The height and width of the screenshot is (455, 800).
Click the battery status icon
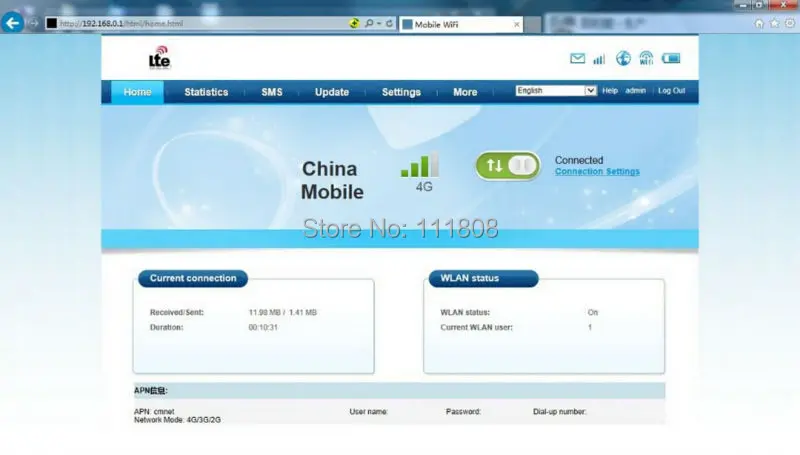[x=671, y=59]
